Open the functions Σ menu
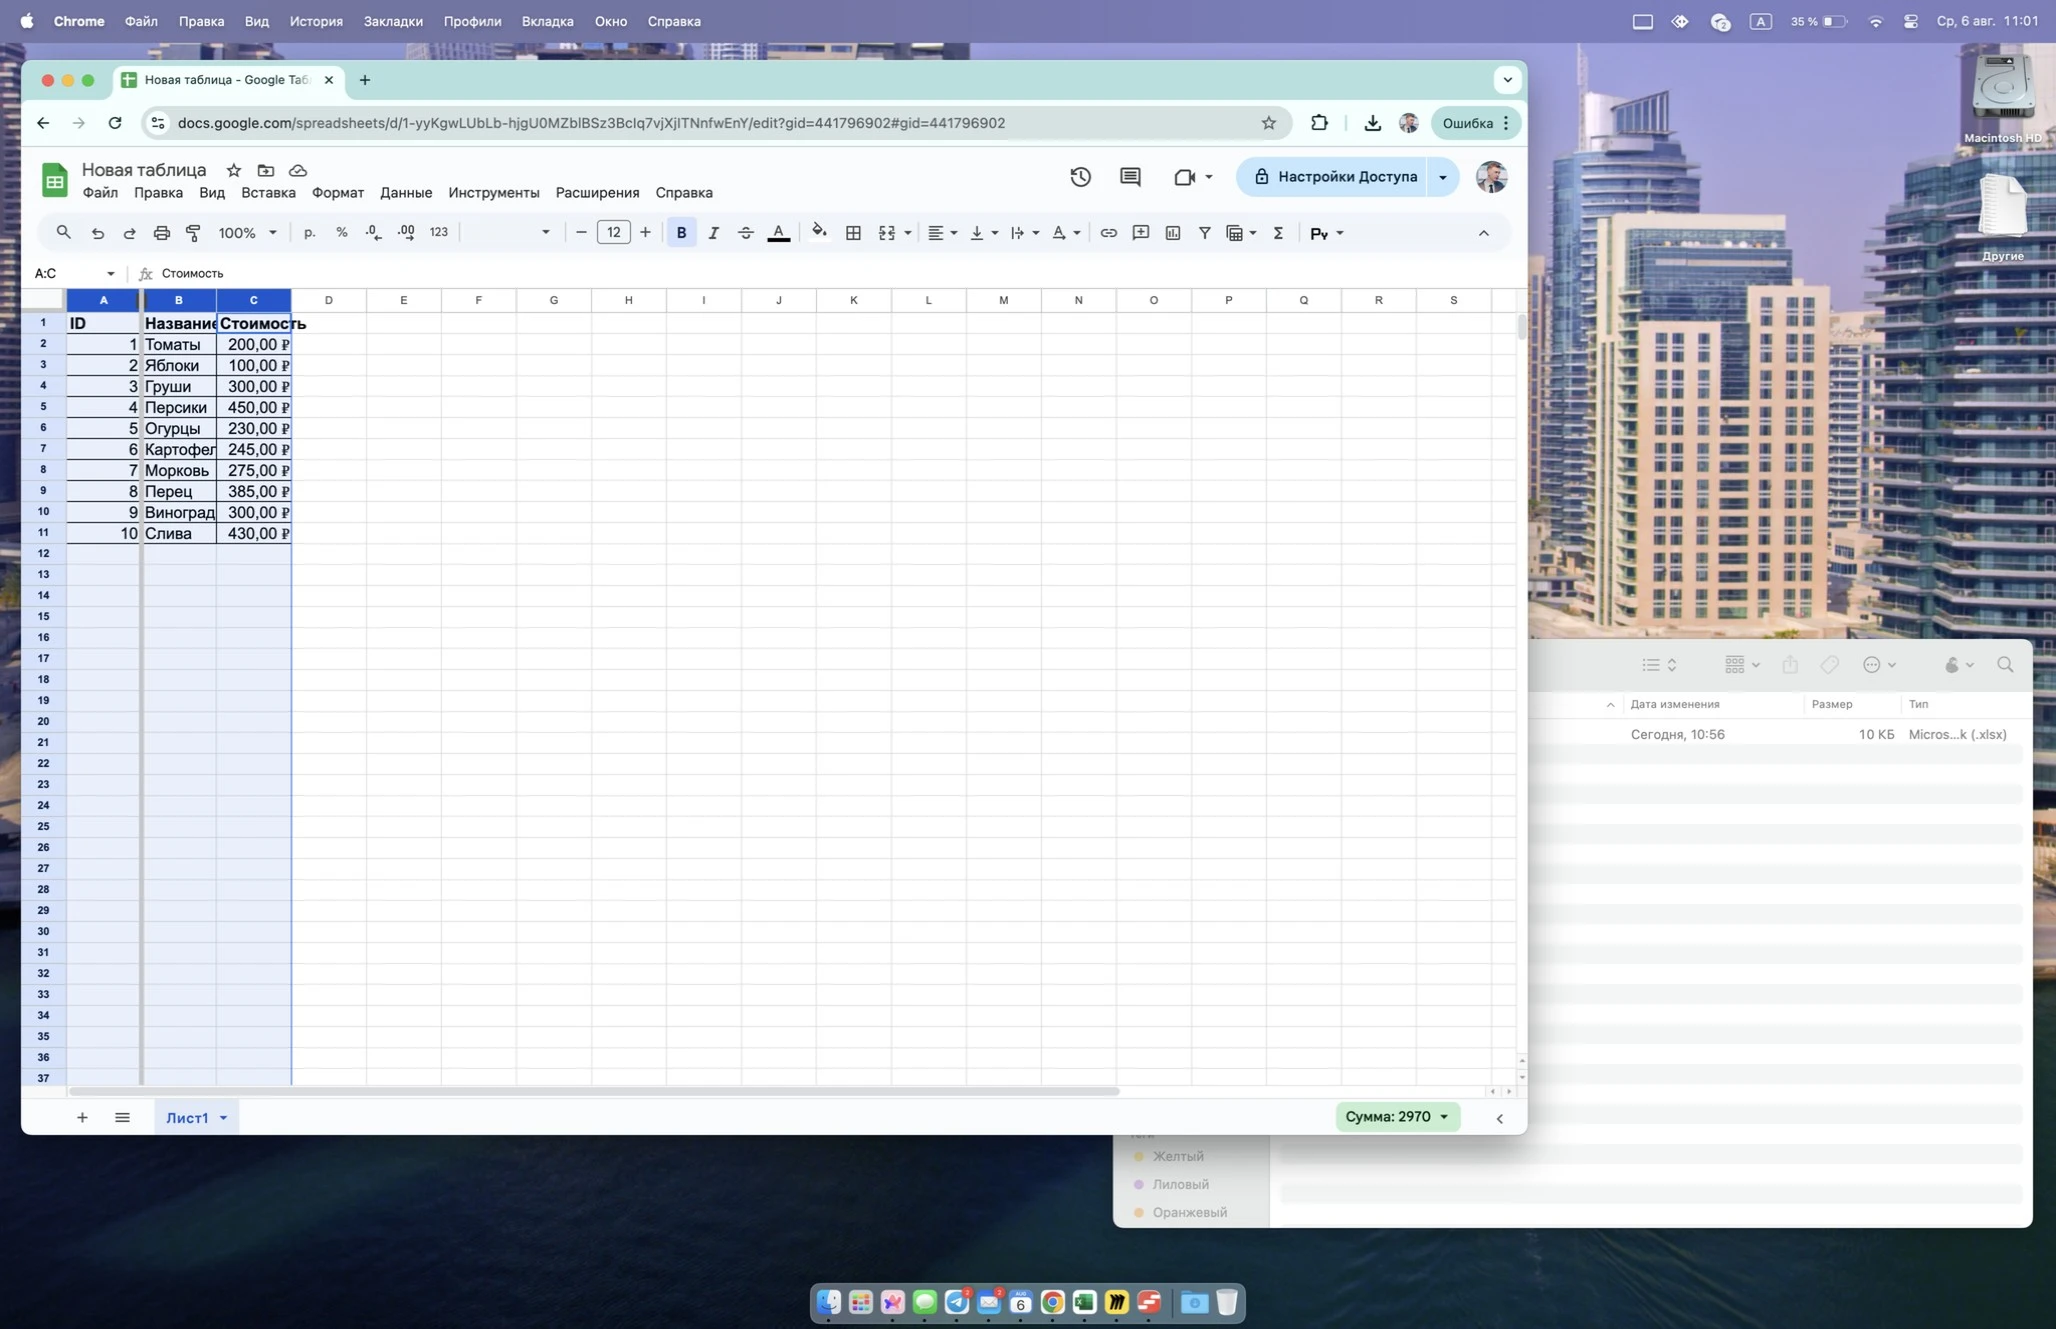 pos(1277,232)
